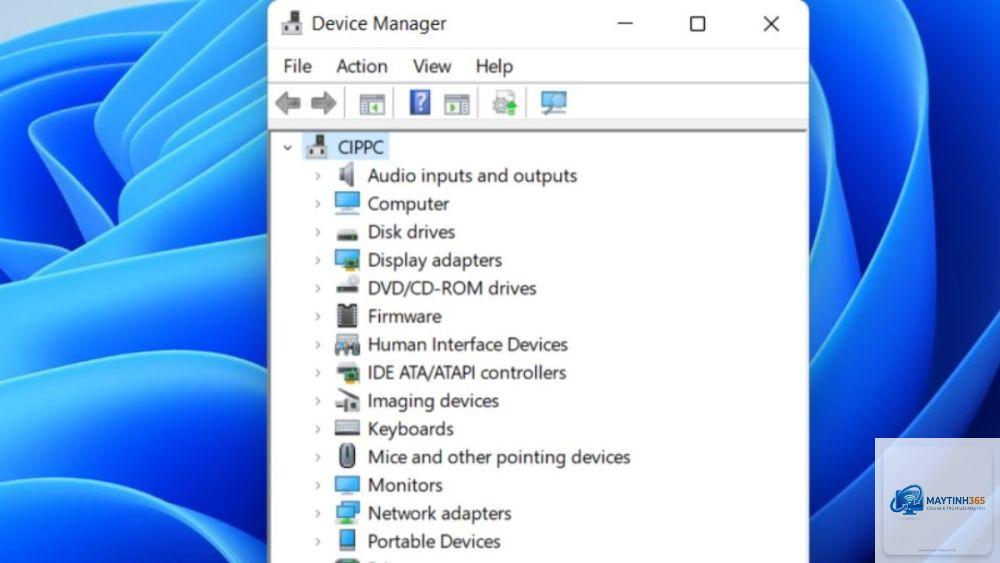Select the DVD/CD-ROM drives row text
Image resolution: width=1000 pixels, height=563 pixels.
(x=452, y=288)
